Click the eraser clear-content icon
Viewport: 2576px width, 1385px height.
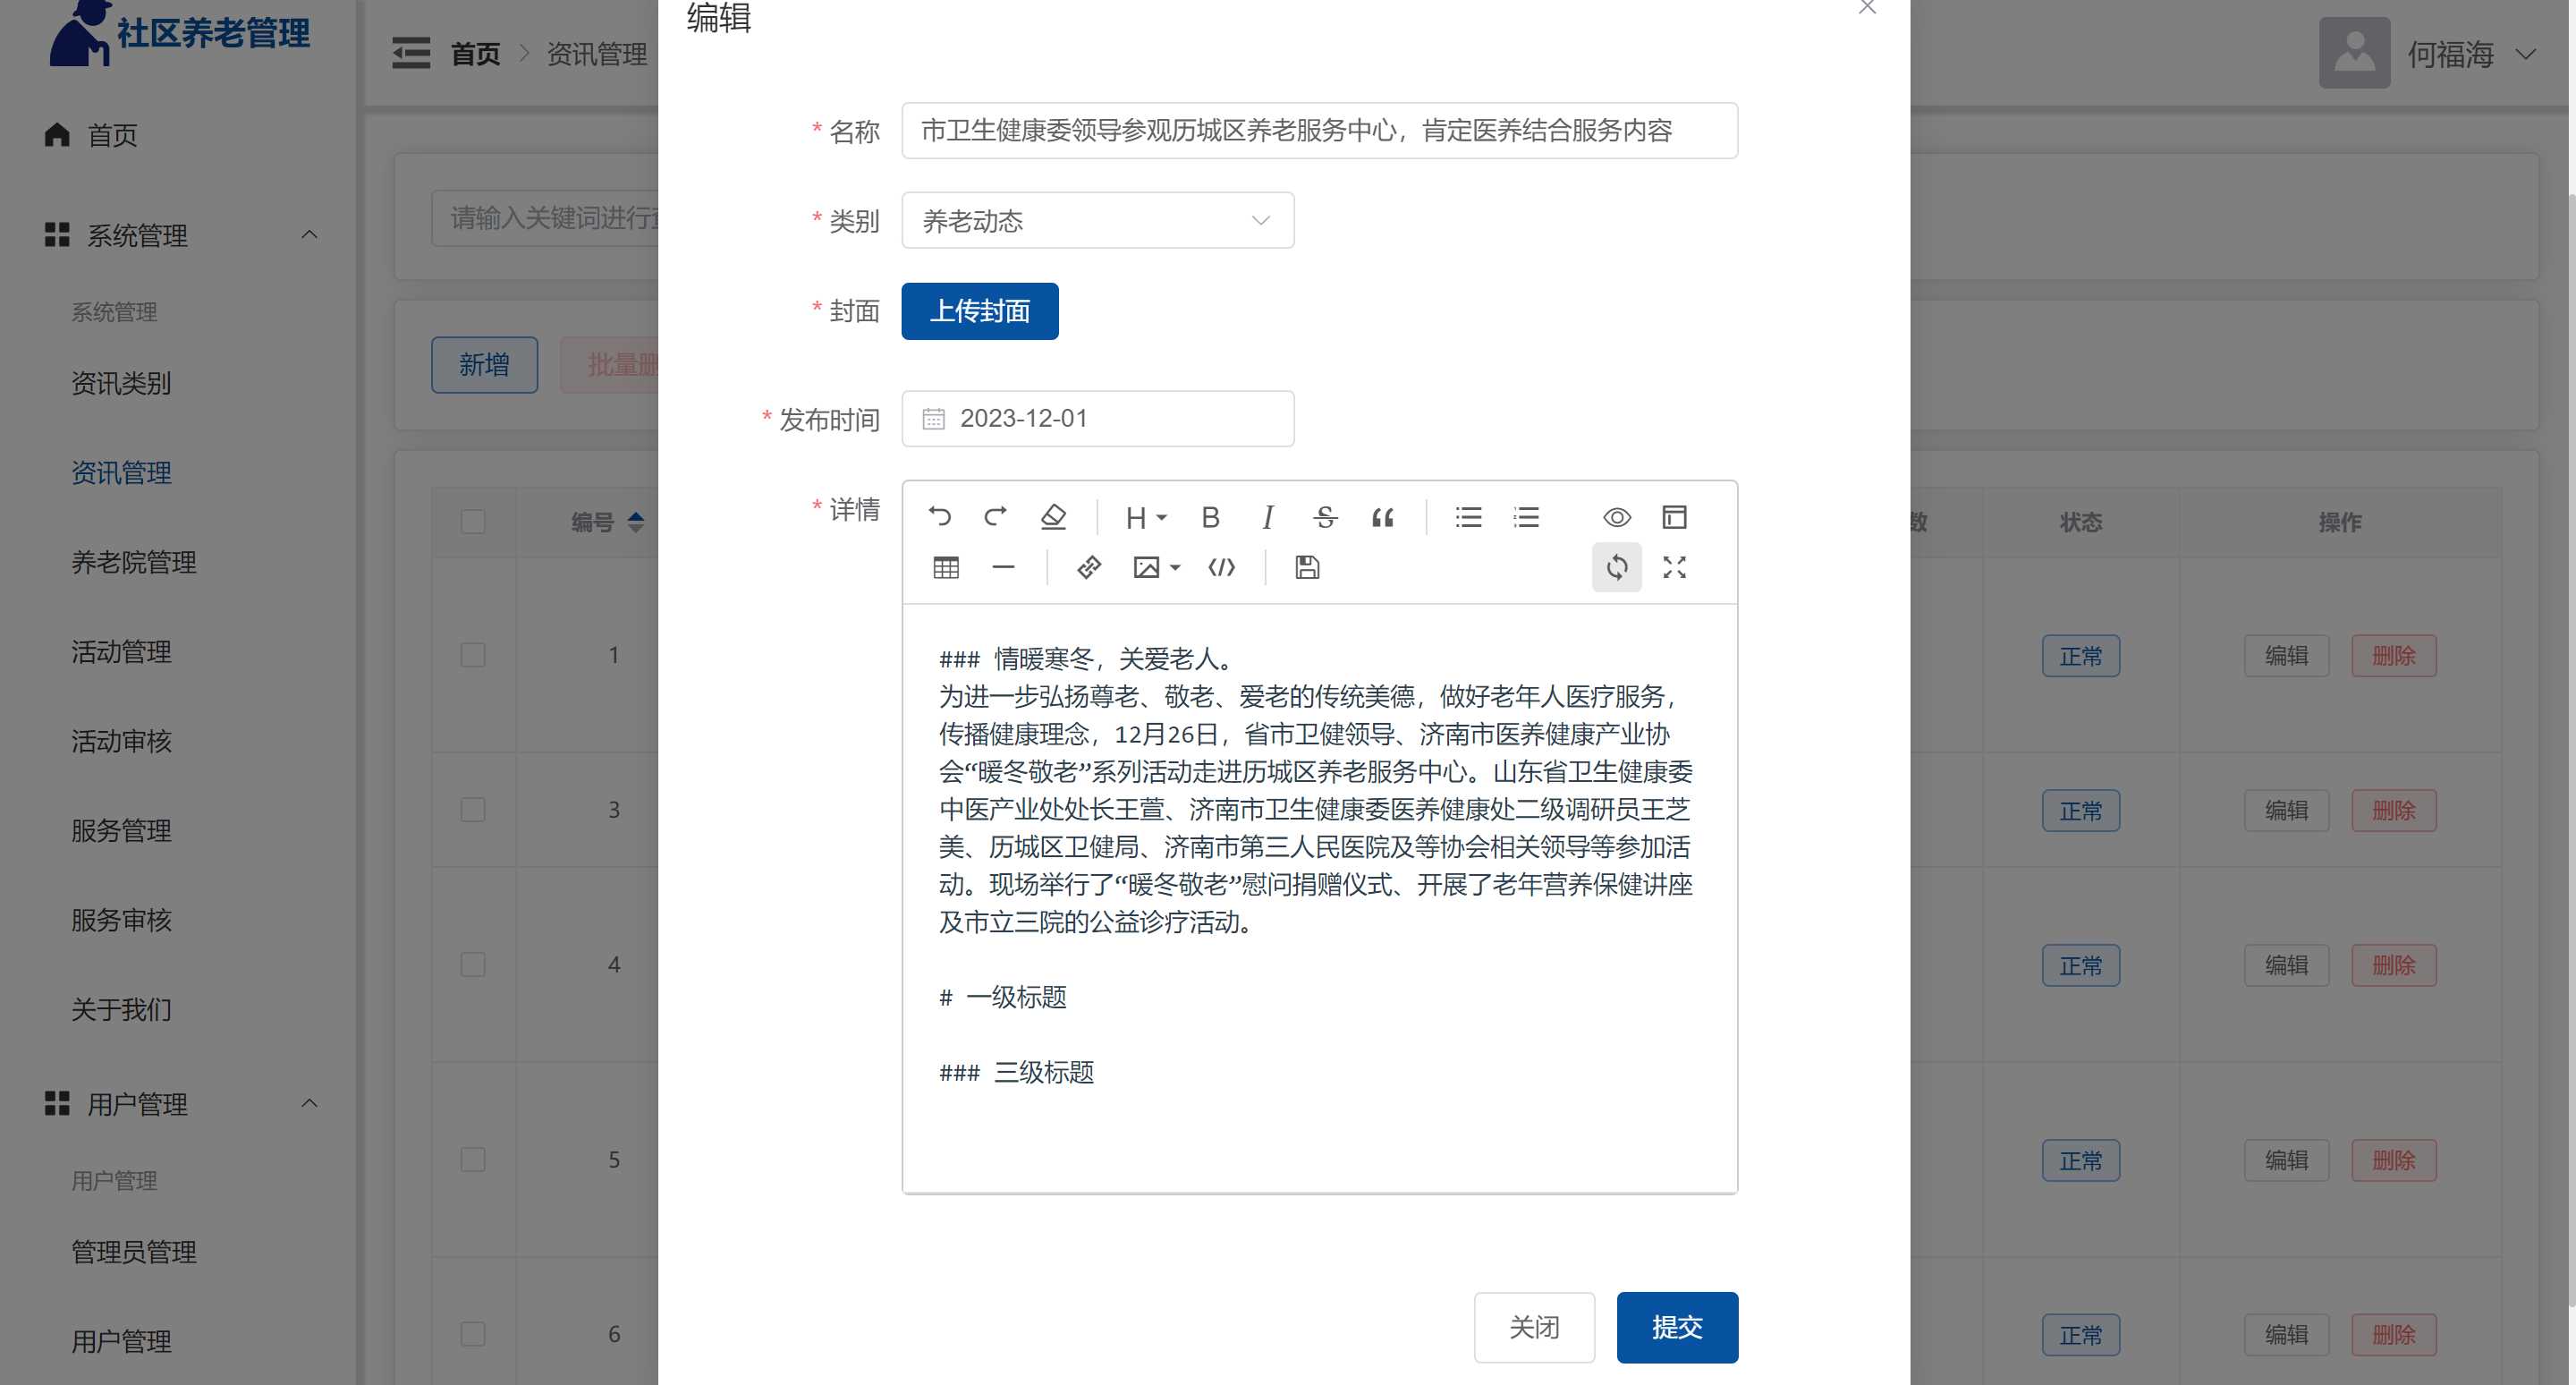1053,516
